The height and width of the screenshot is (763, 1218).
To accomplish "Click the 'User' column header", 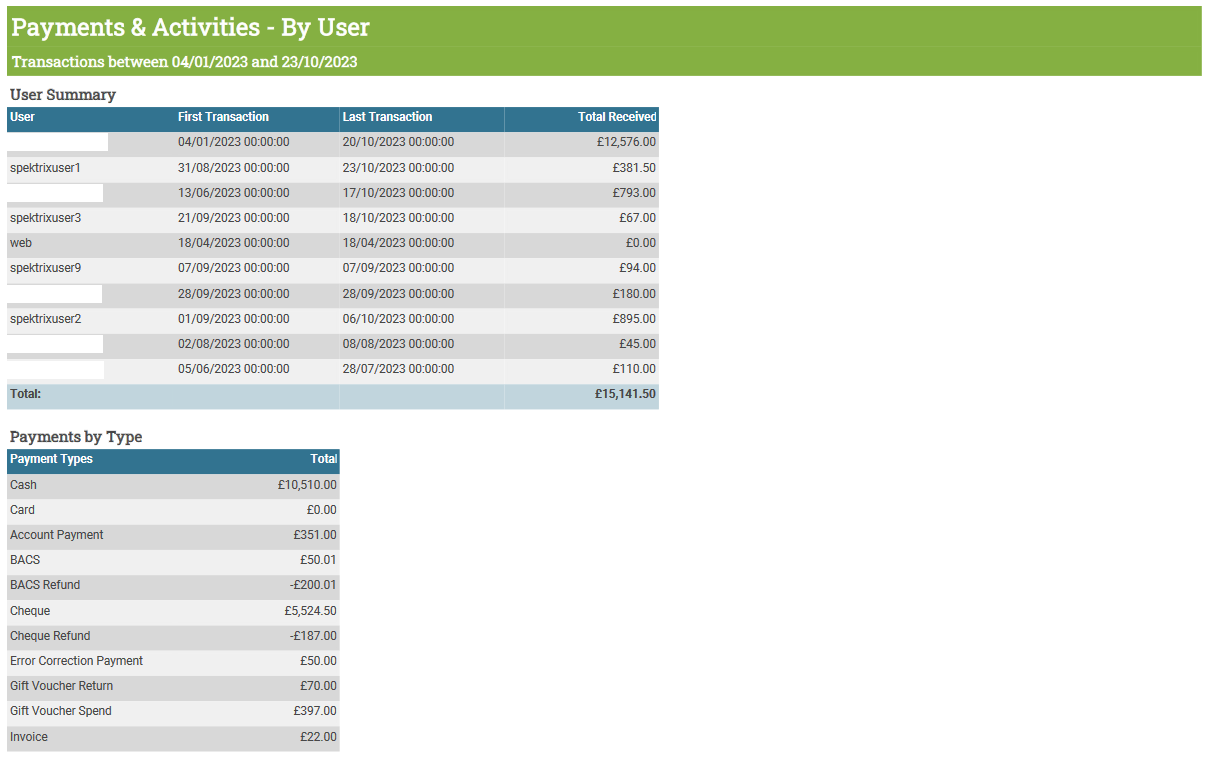I will click(22, 117).
